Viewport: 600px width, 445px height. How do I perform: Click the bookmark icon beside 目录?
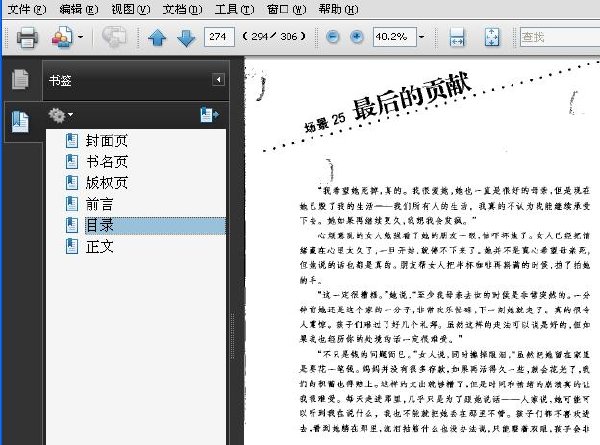pyautogui.click(x=72, y=225)
